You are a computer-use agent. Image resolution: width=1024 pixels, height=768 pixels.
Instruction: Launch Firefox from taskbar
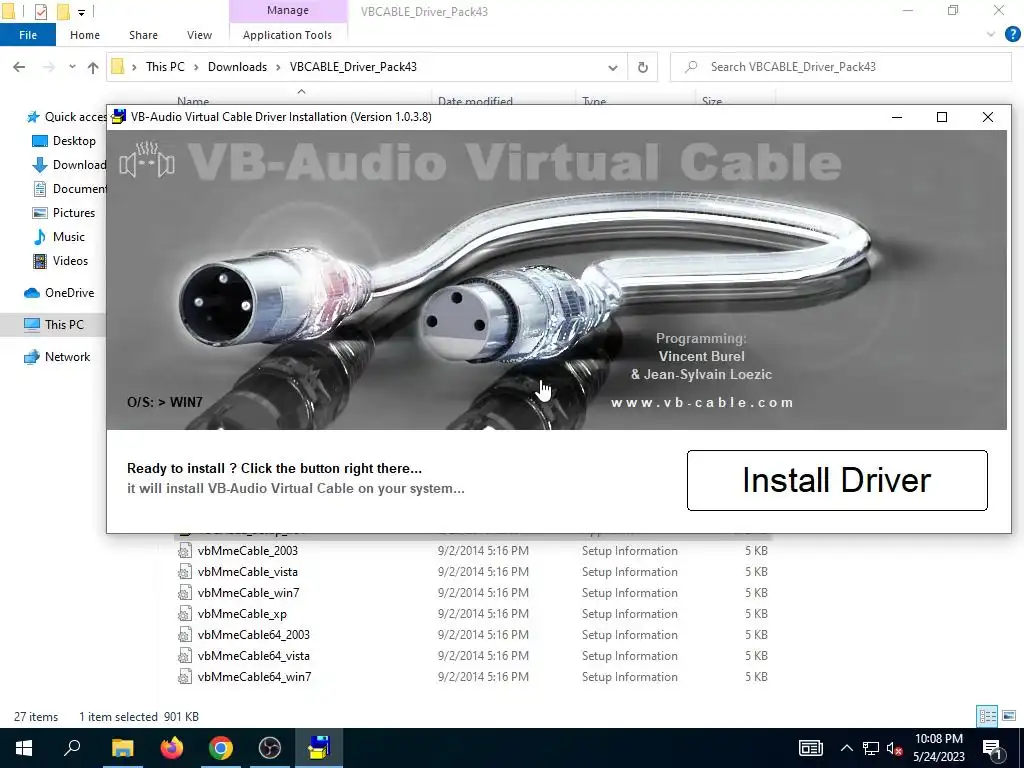click(172, 748)
